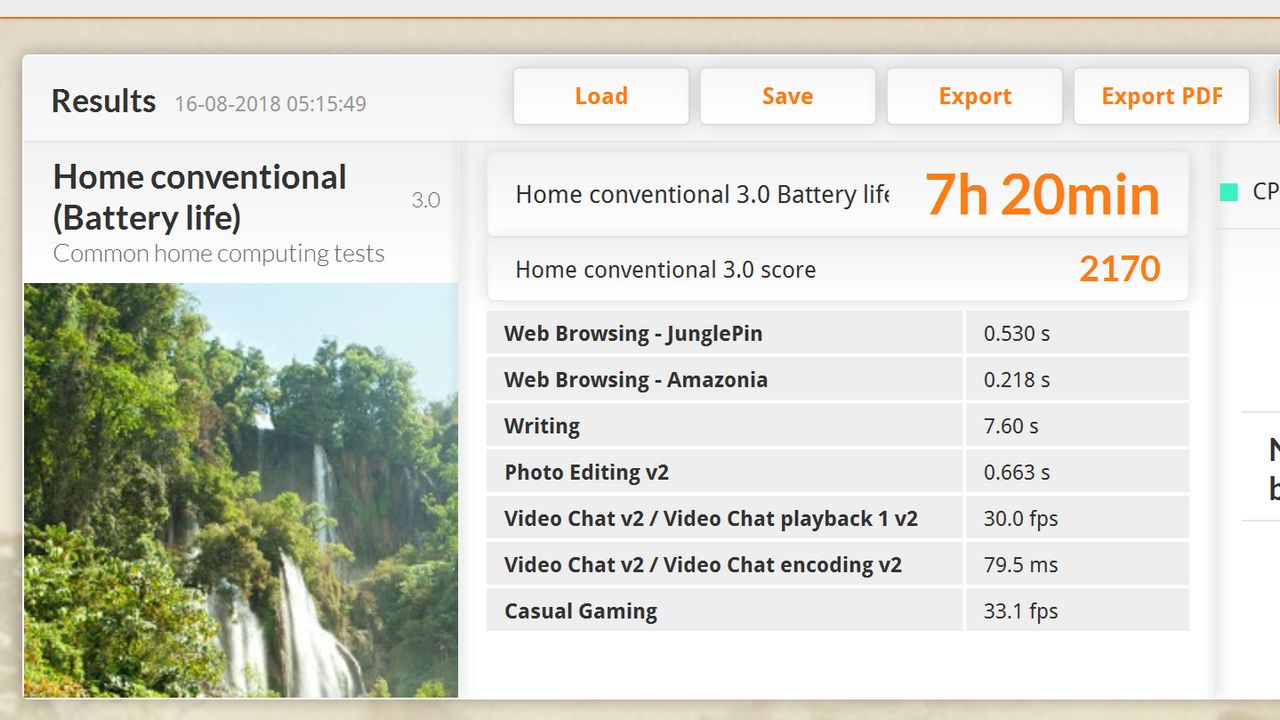Click the Home conventional (Battery life) title
The image size is (1280, 720).
200,197
